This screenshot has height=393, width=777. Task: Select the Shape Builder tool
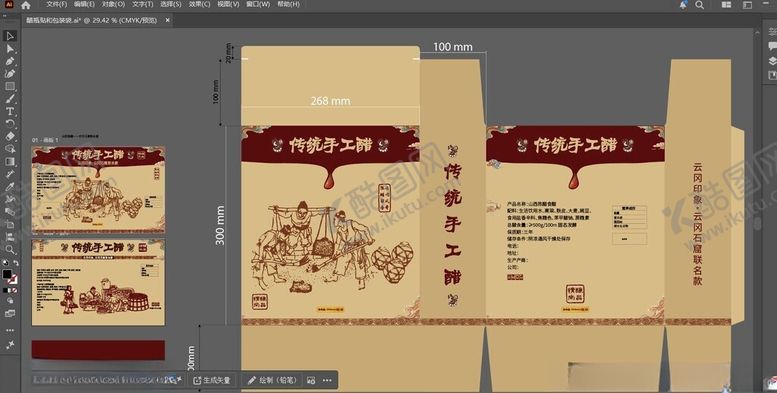tap(9, 149)
